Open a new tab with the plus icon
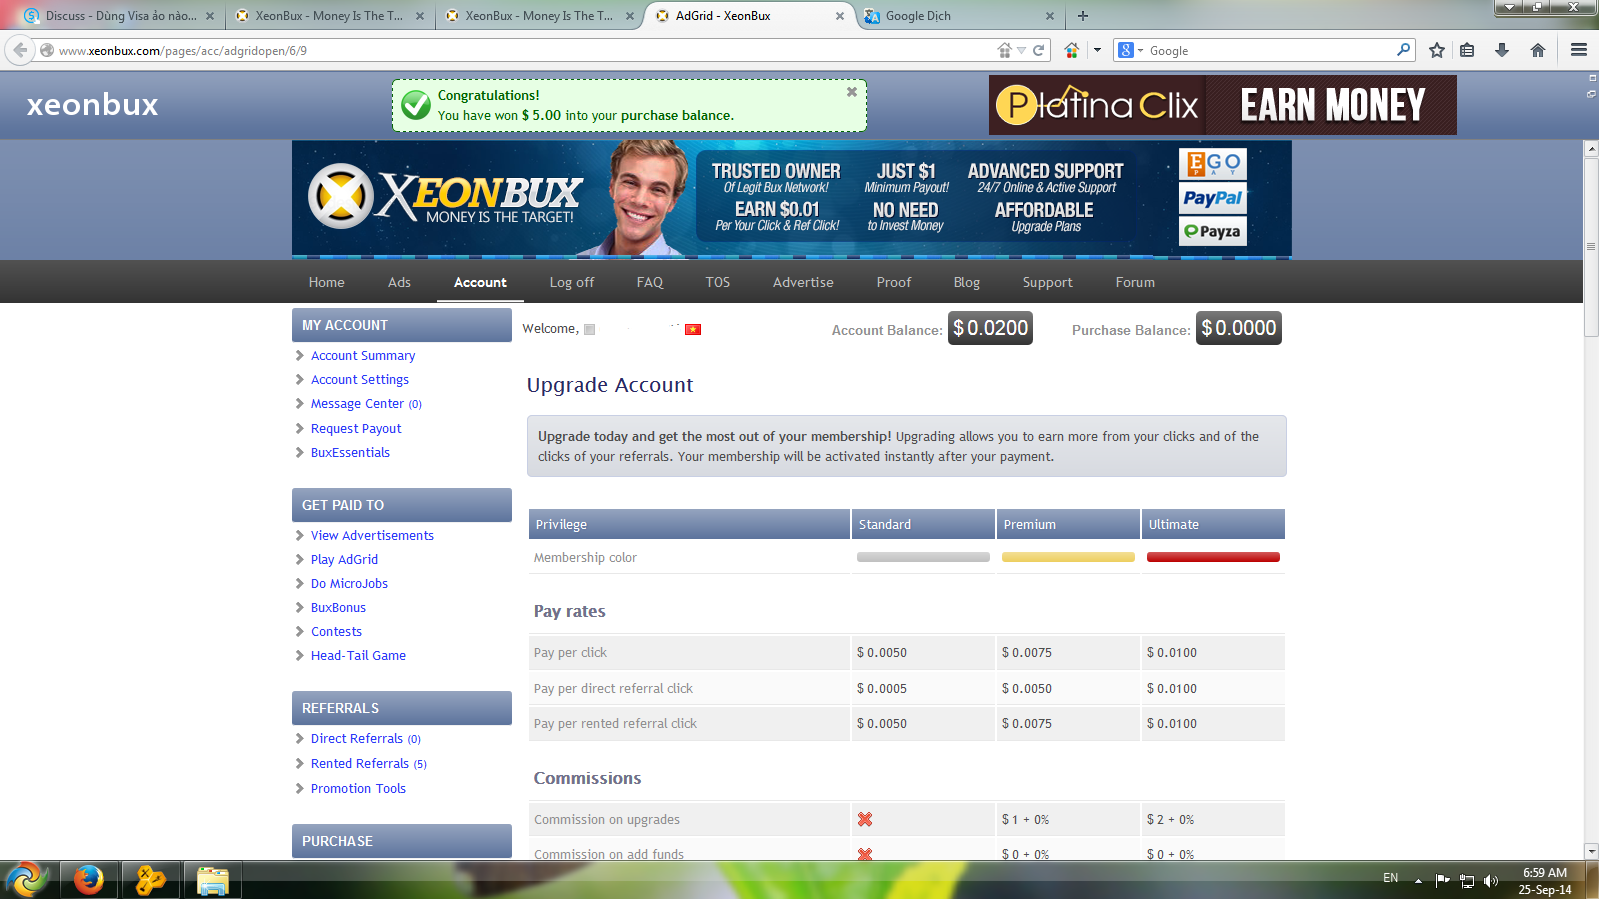 [x=1083, y=16]
